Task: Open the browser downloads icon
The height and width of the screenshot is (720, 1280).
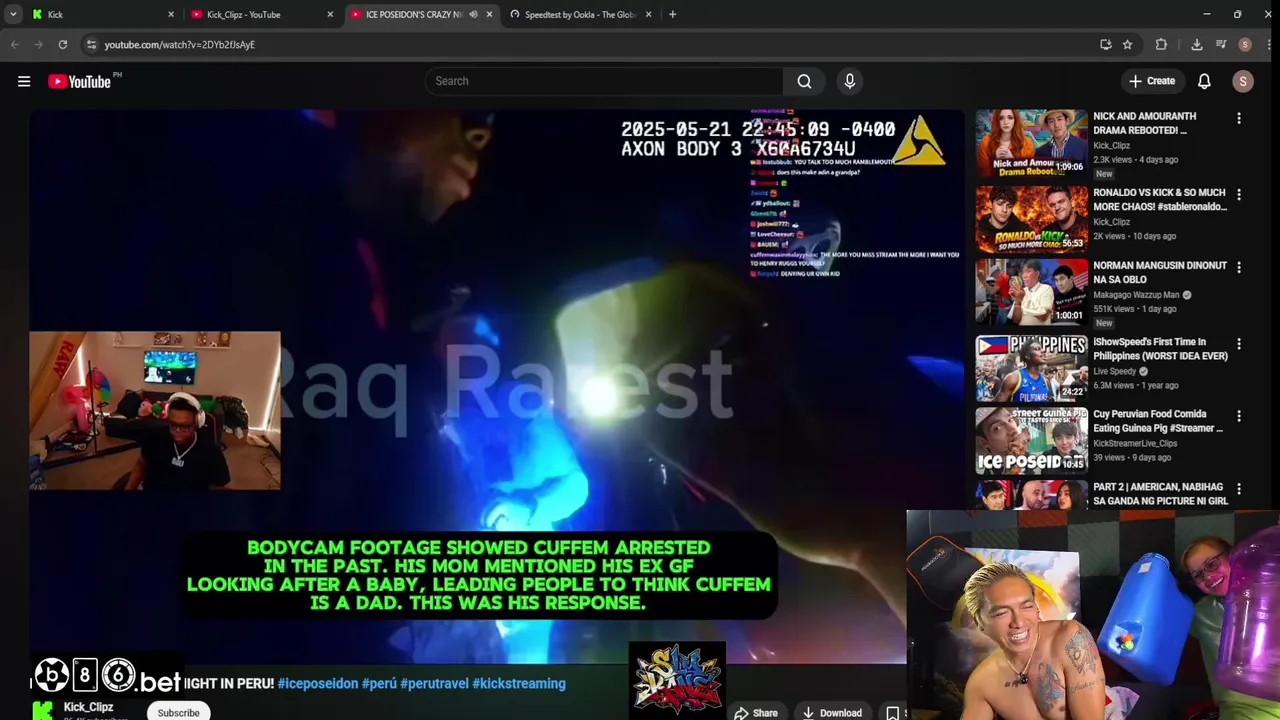Action: click(x=1197, y=44)
